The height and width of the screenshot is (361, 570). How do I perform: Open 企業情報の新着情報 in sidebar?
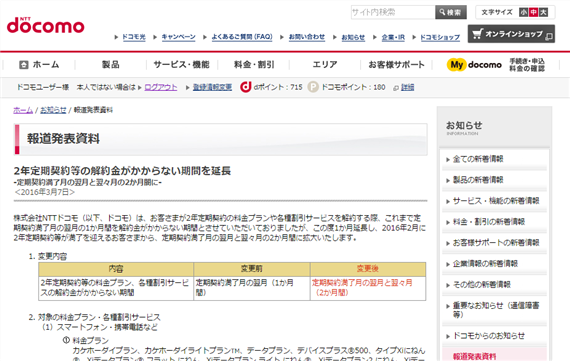(x=485, y=264)
